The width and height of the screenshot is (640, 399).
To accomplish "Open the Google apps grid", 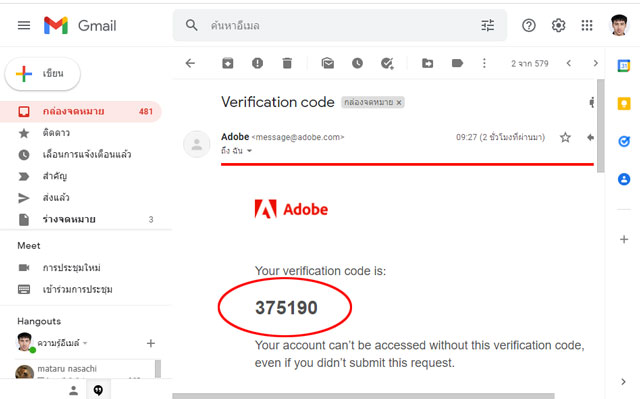I will pos(587,25).
